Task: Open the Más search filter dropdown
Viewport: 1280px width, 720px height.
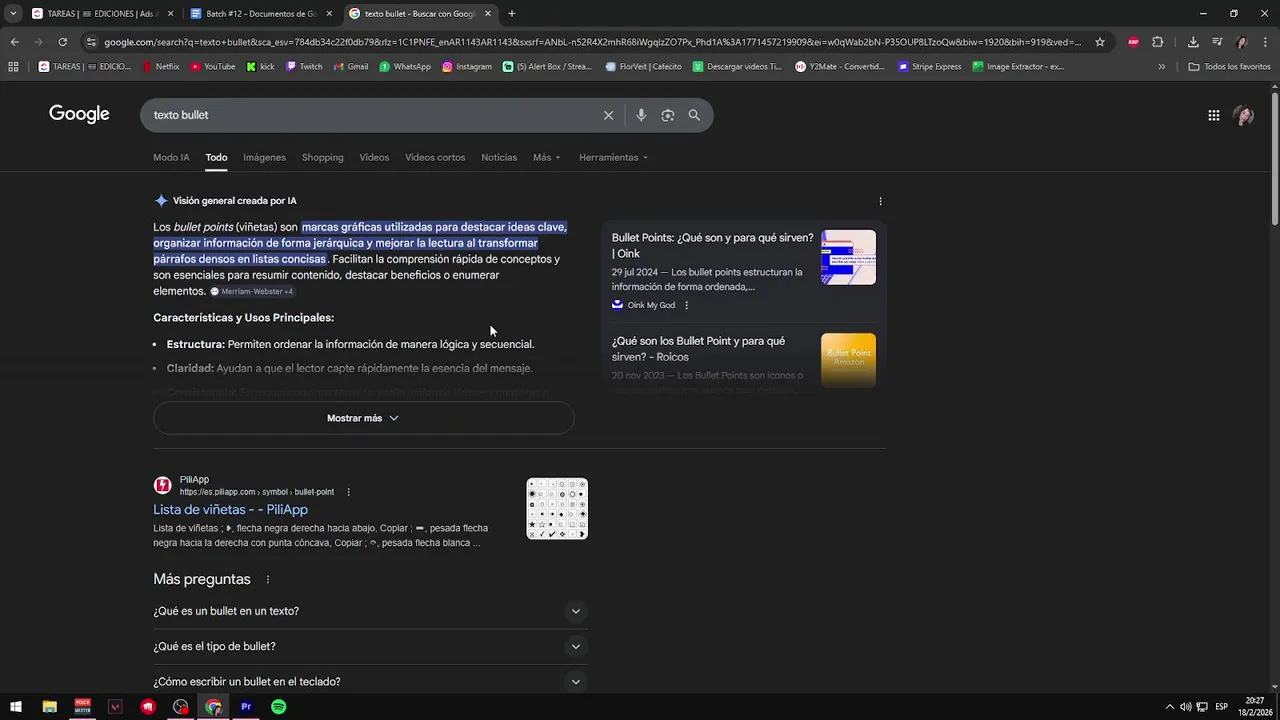Action: point(546,158)
